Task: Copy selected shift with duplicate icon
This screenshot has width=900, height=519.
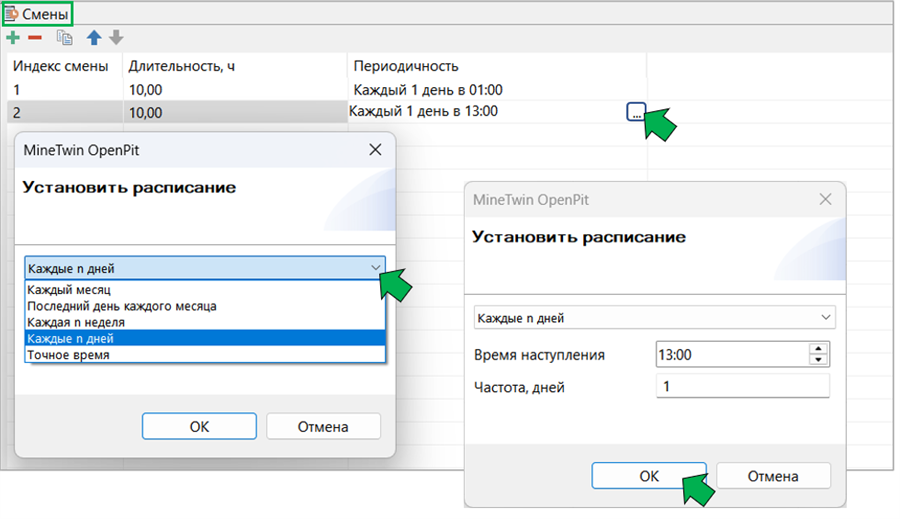Action: tap(64, 38)
